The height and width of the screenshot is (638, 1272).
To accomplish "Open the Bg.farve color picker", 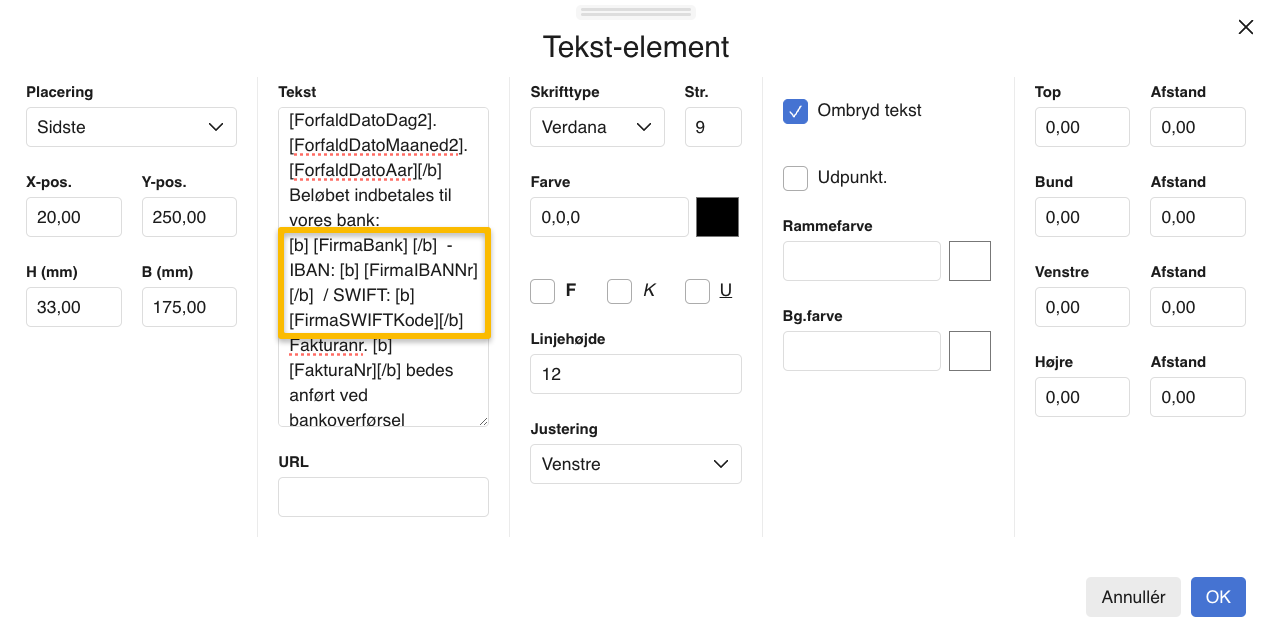I will tap(969, 351).
